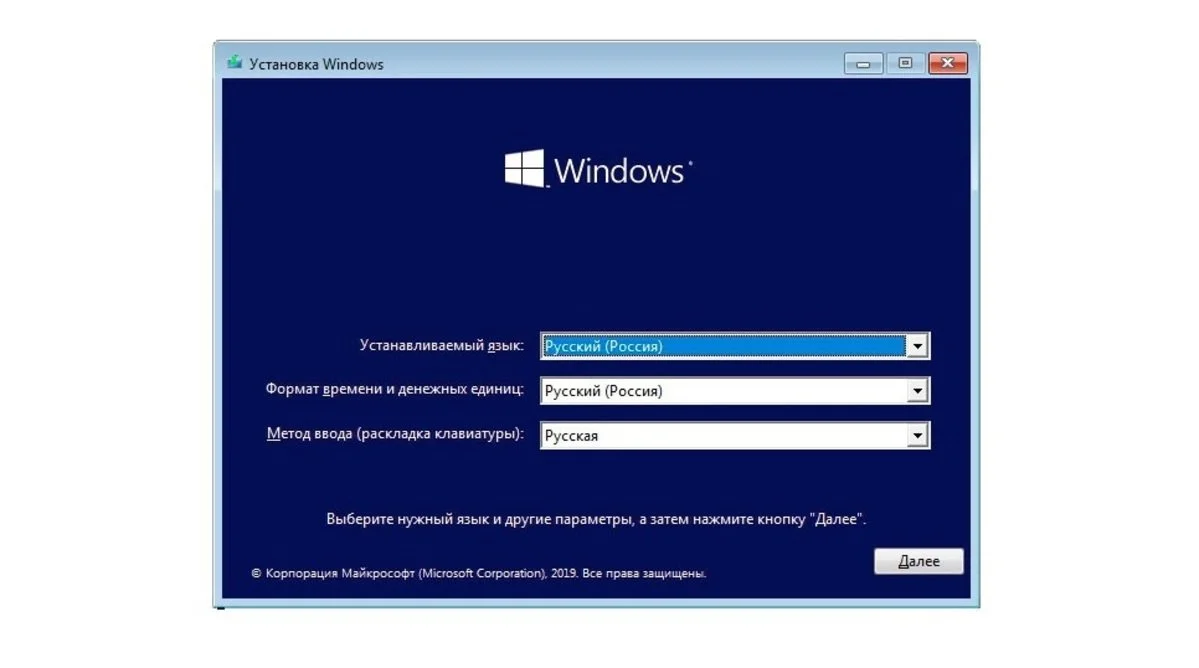Click the Windows wordmark text

[619, 170]
